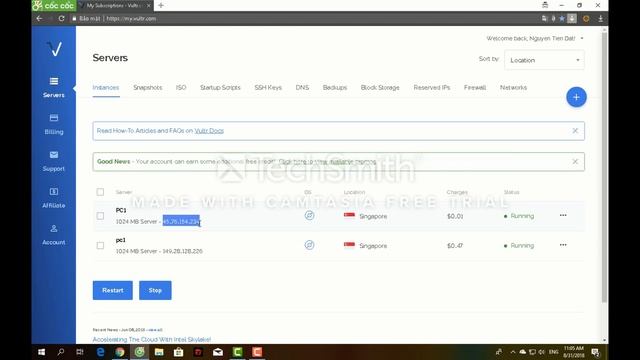Deploy new server with plus button

pyautogui.click(x=576, y=97)
